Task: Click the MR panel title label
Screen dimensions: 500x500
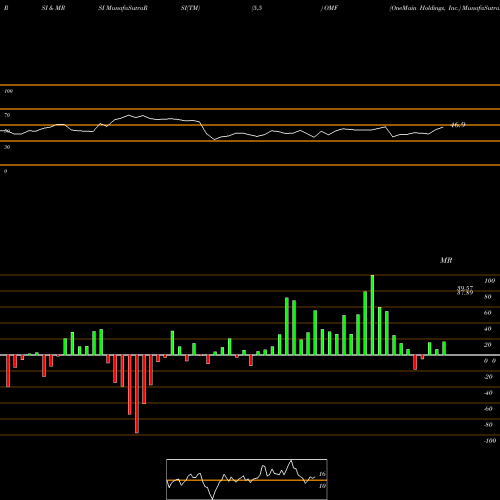Action: pos(446,260)
